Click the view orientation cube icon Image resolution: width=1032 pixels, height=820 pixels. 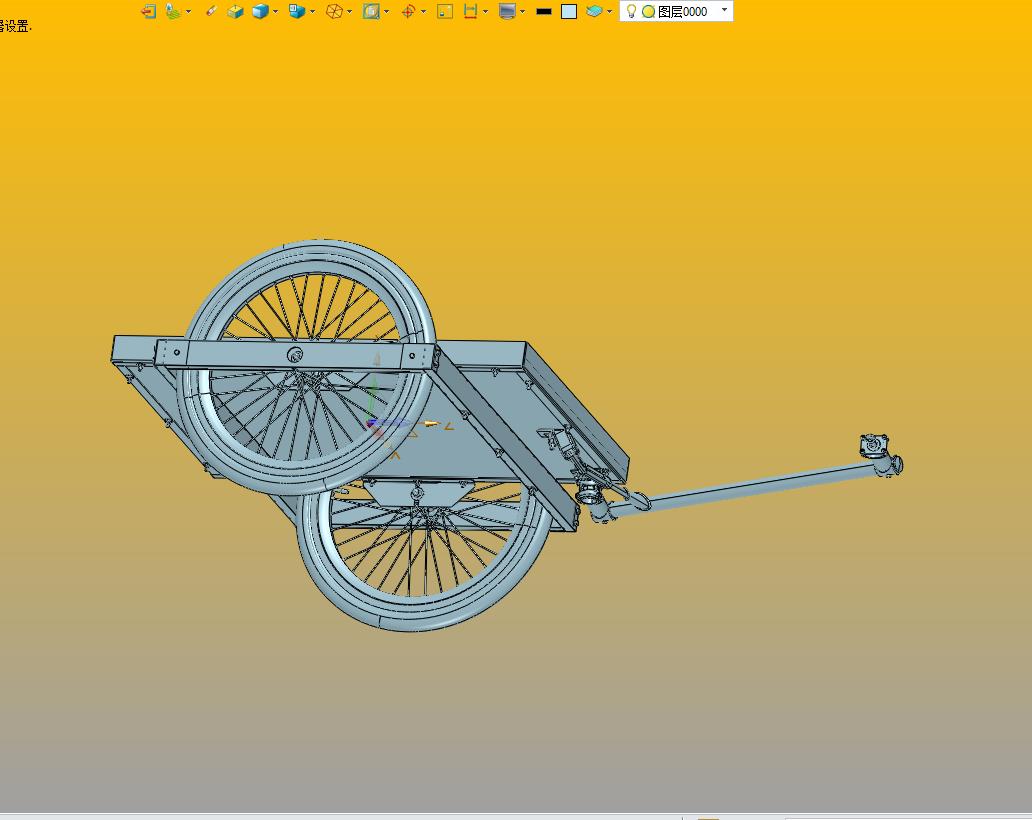(297, 11)
